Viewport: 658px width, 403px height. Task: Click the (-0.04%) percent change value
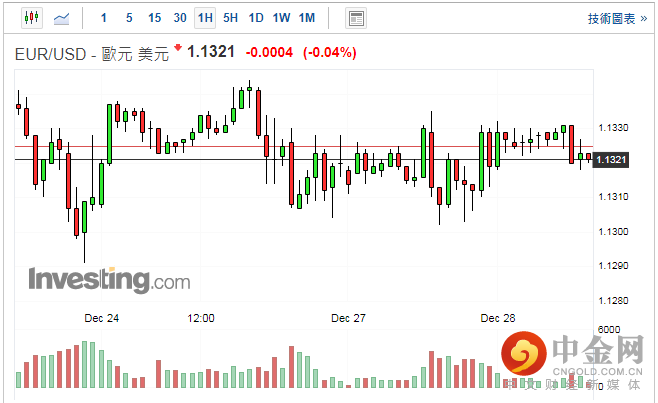coord(330,52)
